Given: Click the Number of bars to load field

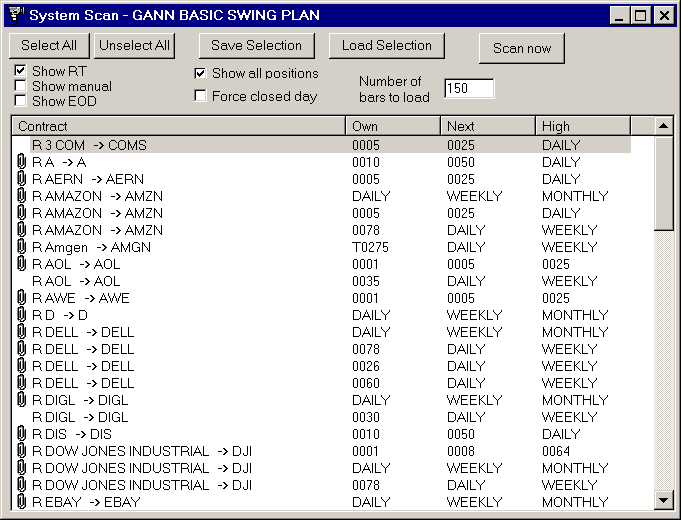Looking at the screenshot, I should pos(469,89).
